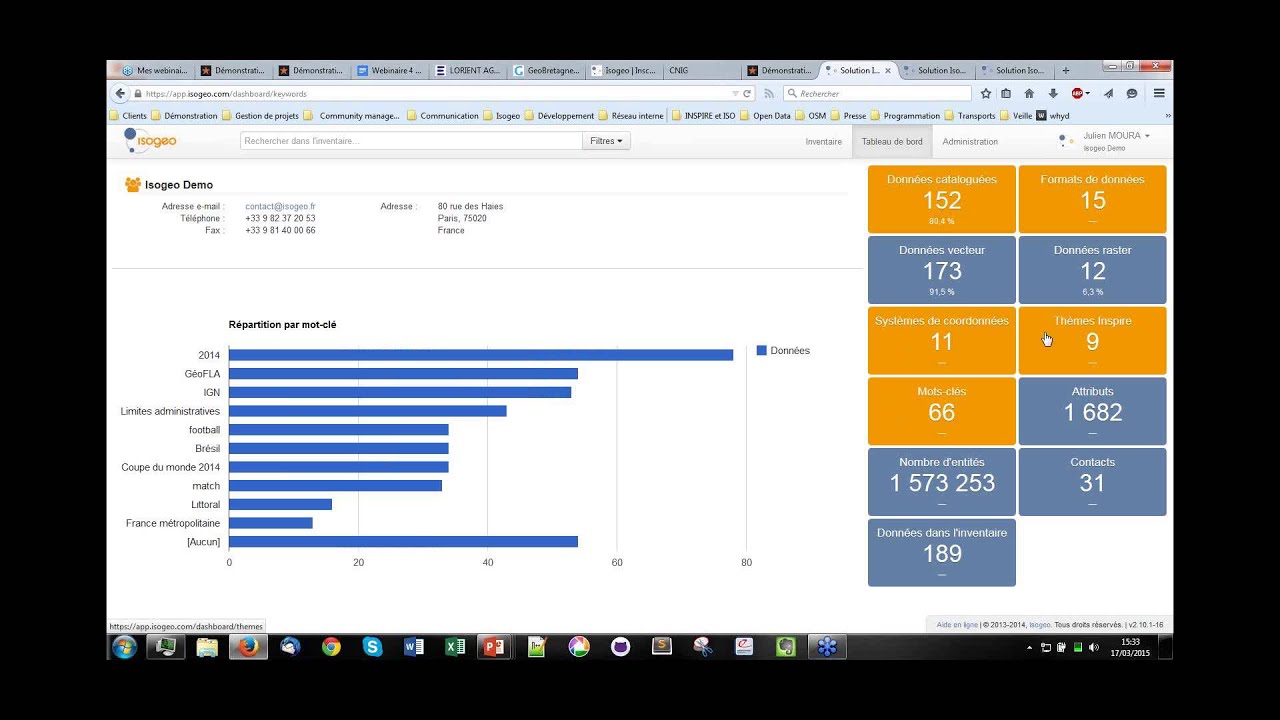This screenshot has width=1280, height=720.
Task: Click the address bar URL field
Action: coord(435,93)
